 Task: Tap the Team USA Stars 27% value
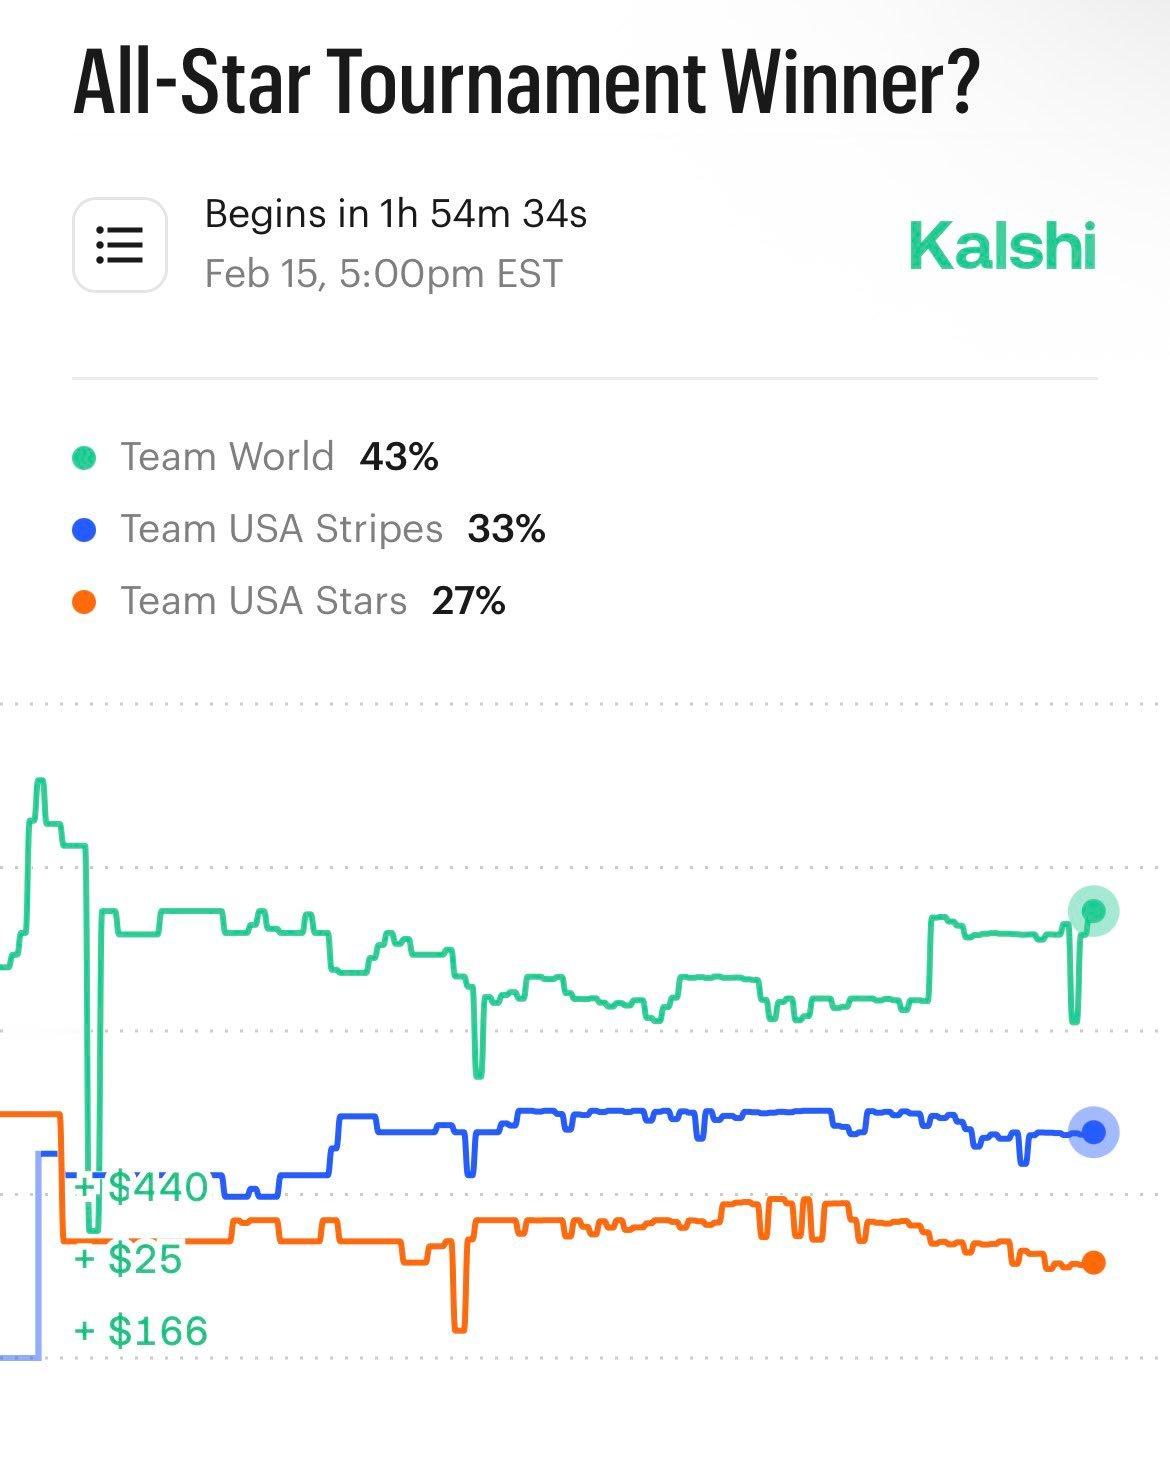click(x=468, y=601)
